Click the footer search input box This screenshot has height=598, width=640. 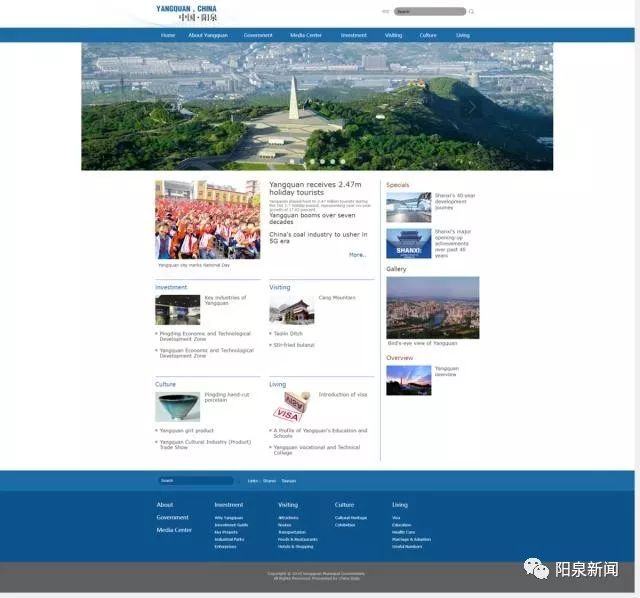click(x=195, y=481)
